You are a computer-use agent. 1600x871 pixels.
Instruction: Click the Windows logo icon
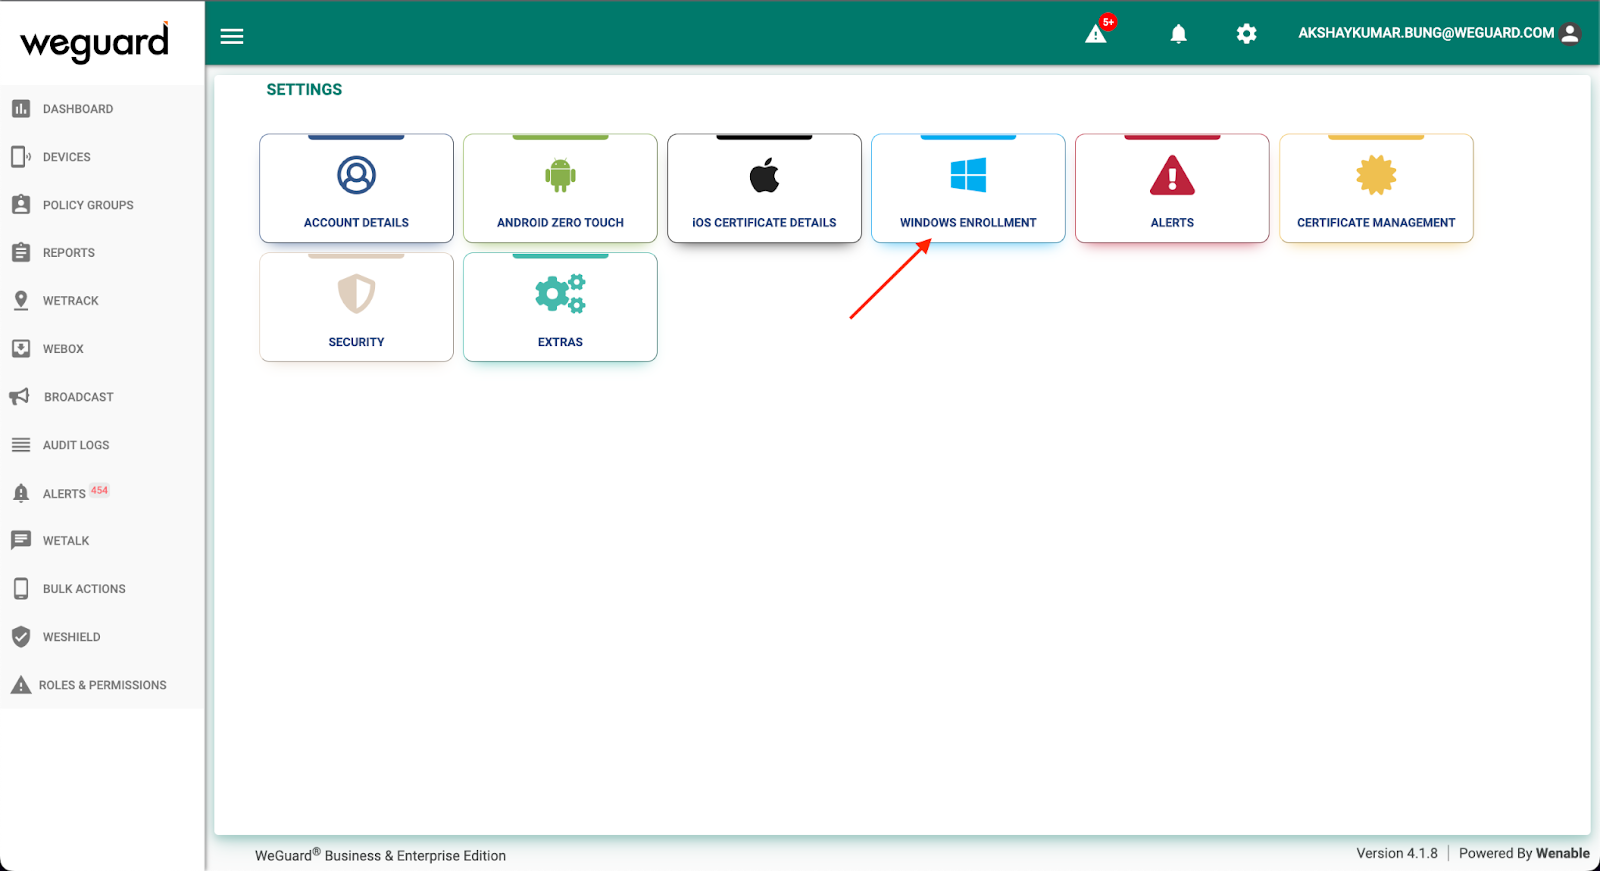click(x=968, y=175)
